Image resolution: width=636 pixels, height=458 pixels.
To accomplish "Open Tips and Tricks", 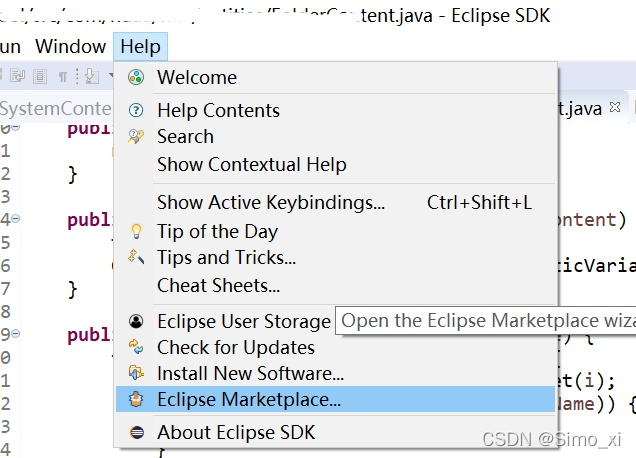I will pos(335,257).
